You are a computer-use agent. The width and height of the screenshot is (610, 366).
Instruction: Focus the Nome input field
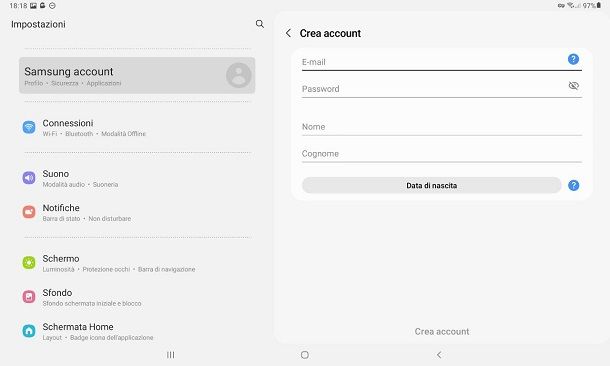pos(442,127)
